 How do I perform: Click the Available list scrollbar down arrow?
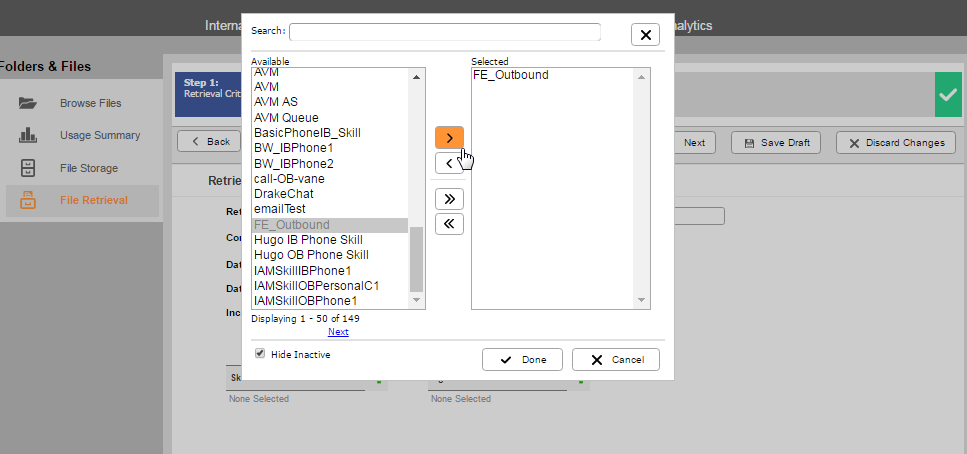pos(417,300)
